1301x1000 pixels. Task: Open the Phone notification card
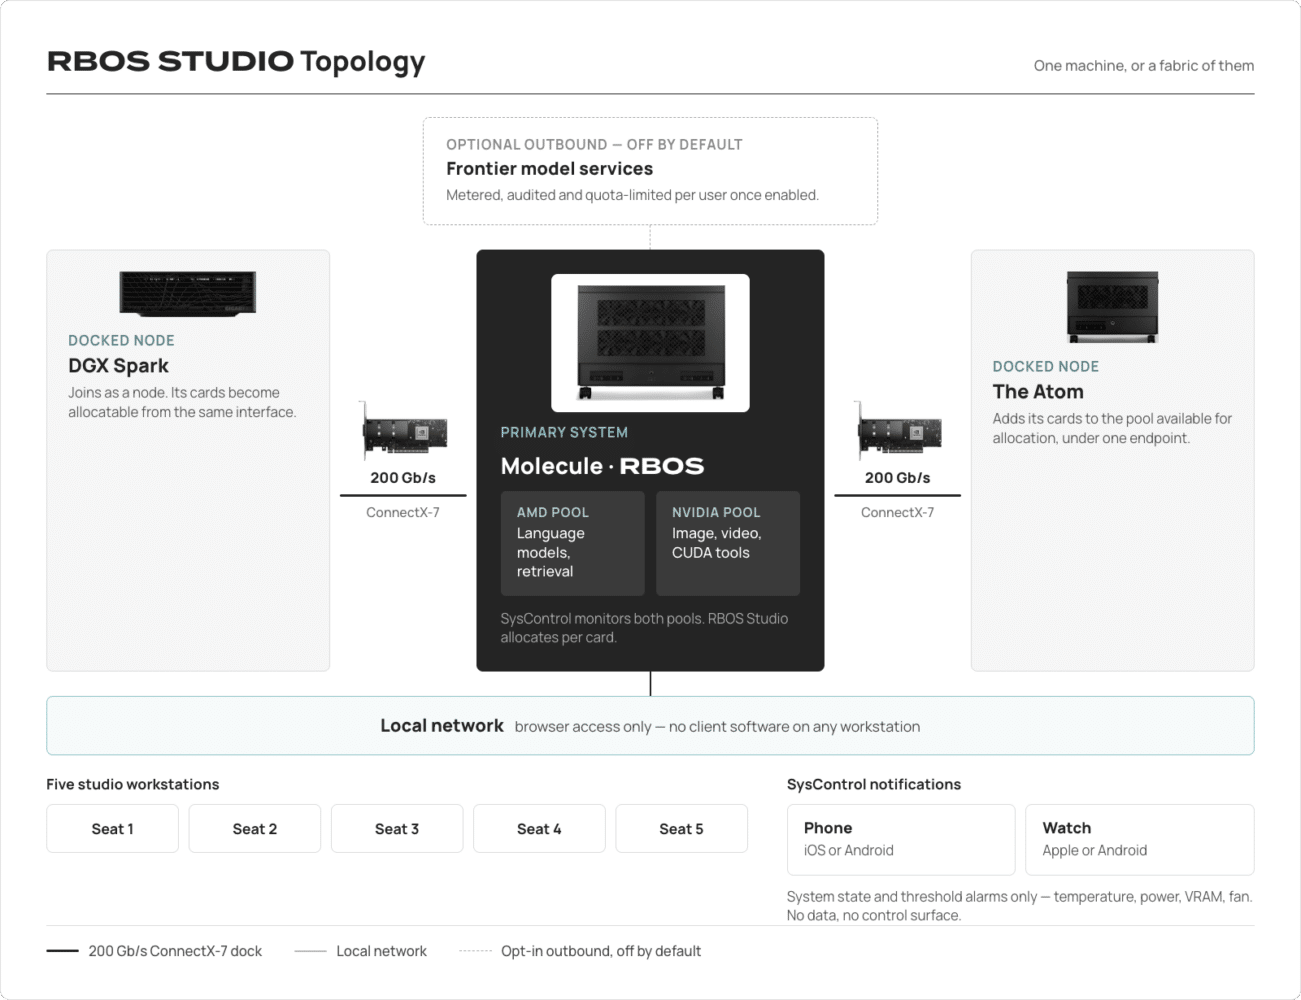point(901,839)
